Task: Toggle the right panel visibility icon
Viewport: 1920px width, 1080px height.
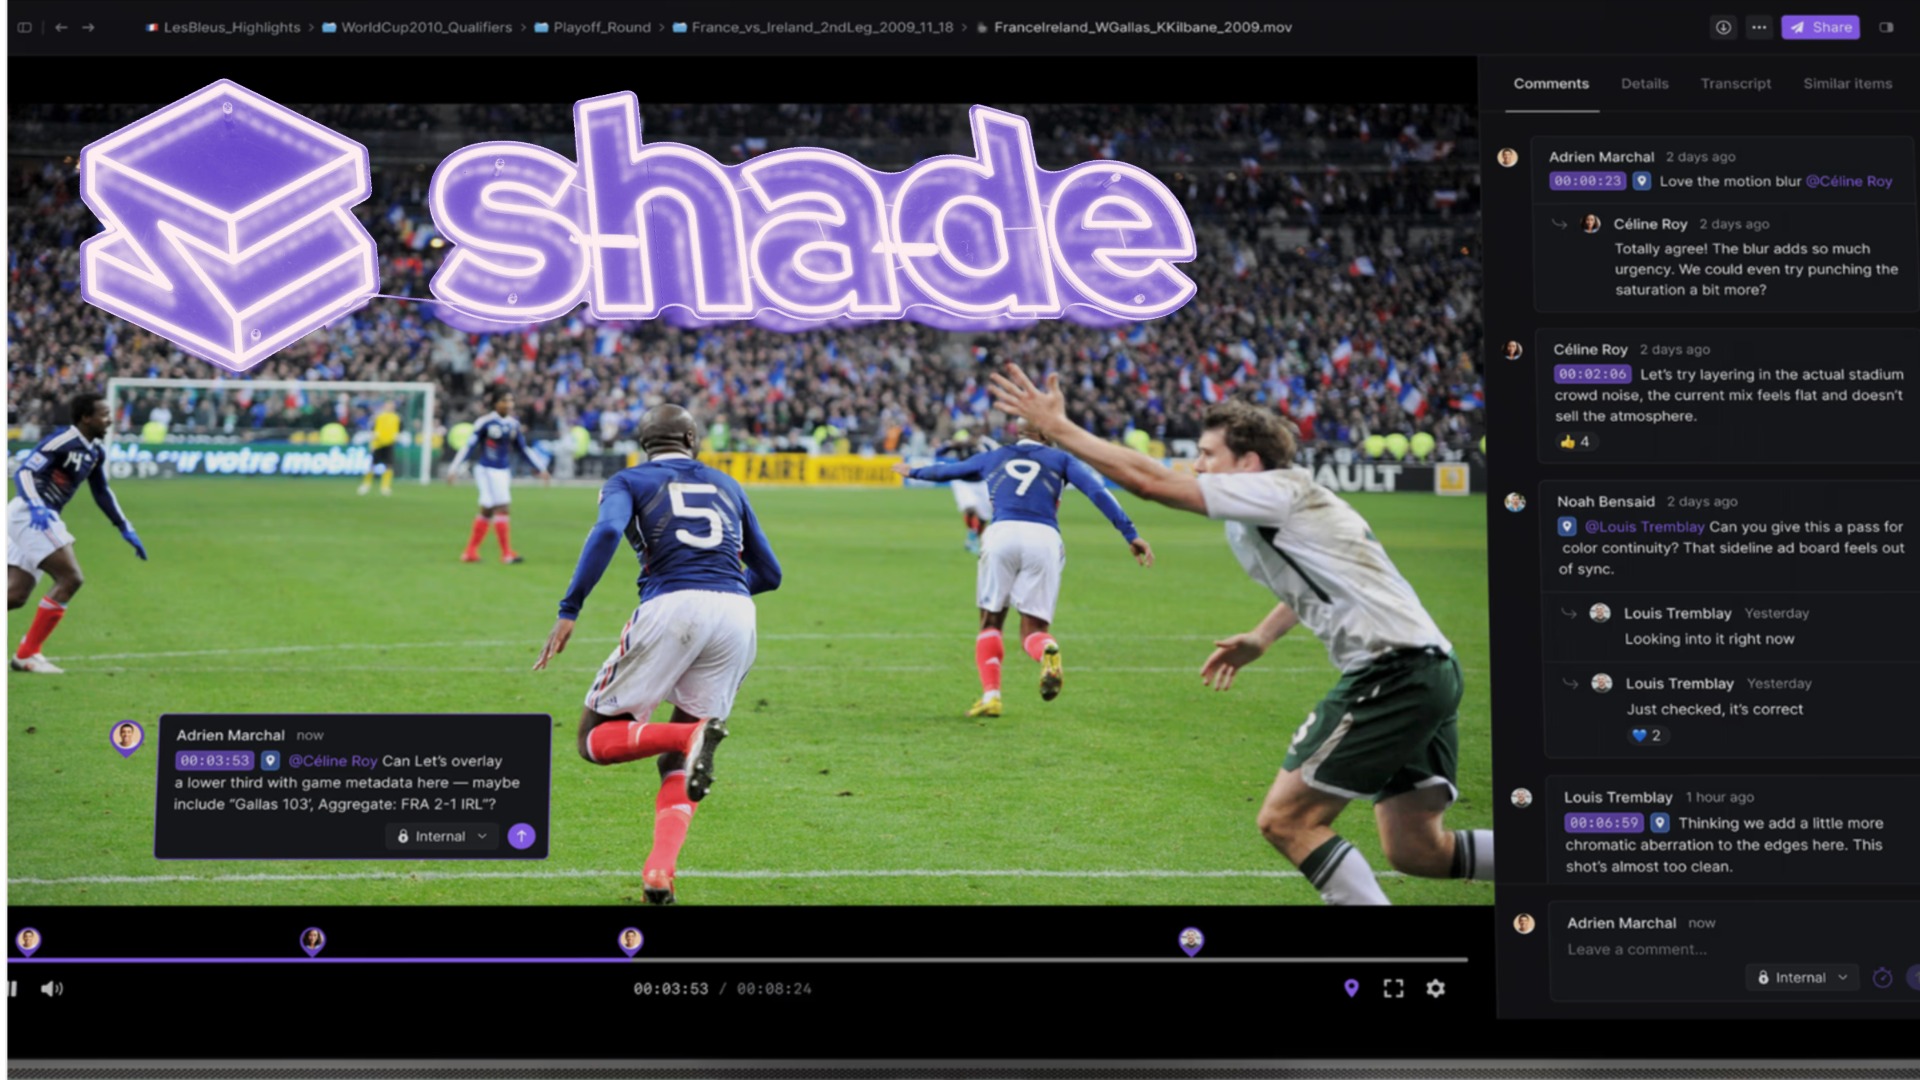Action: pos(1886,28)
